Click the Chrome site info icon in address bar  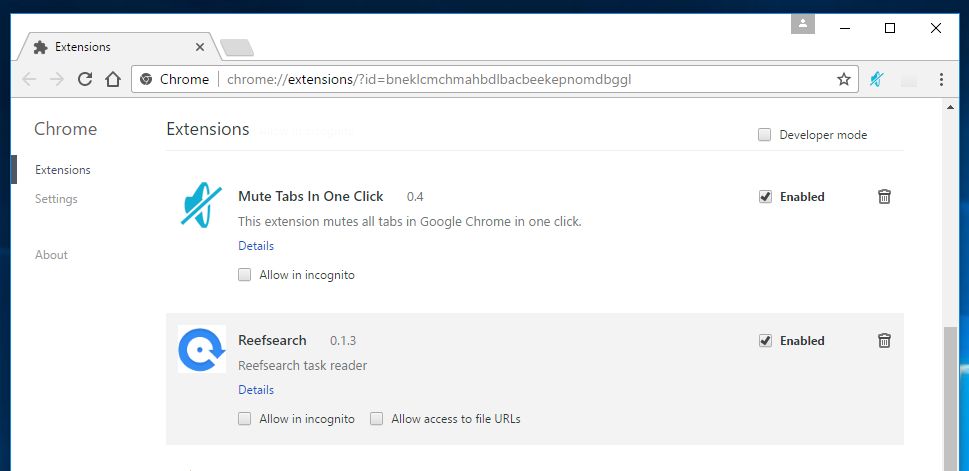click(x=146, y=79)
